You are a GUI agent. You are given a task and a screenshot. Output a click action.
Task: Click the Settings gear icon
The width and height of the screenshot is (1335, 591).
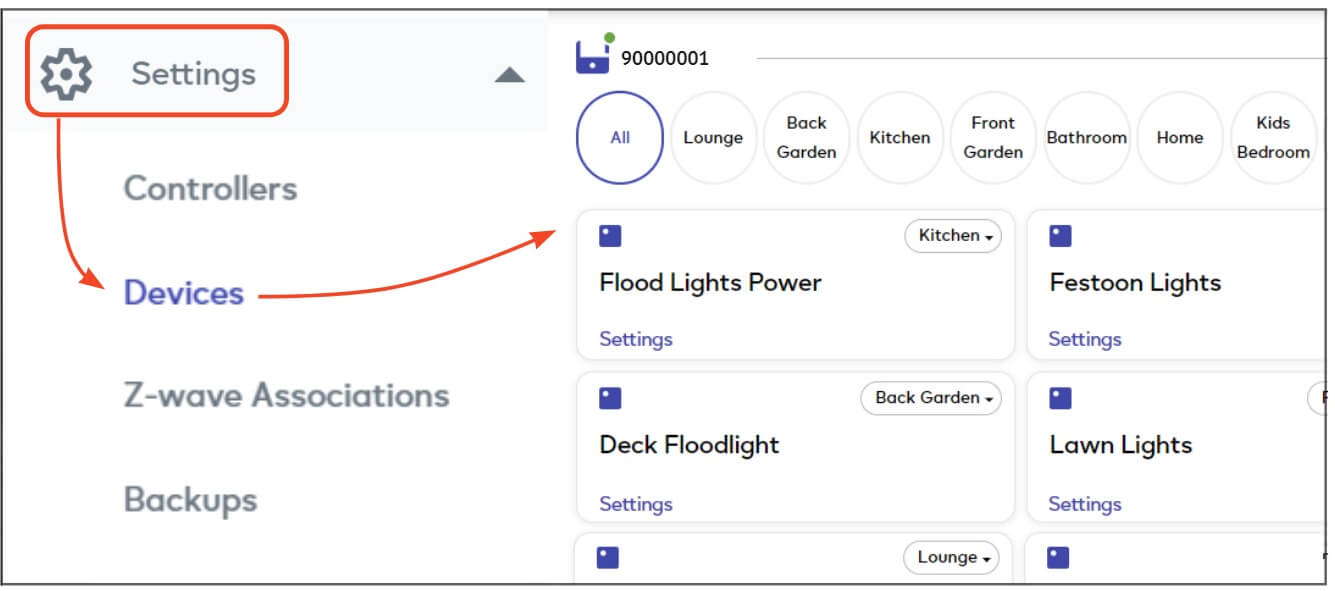[x=66, y=74]
